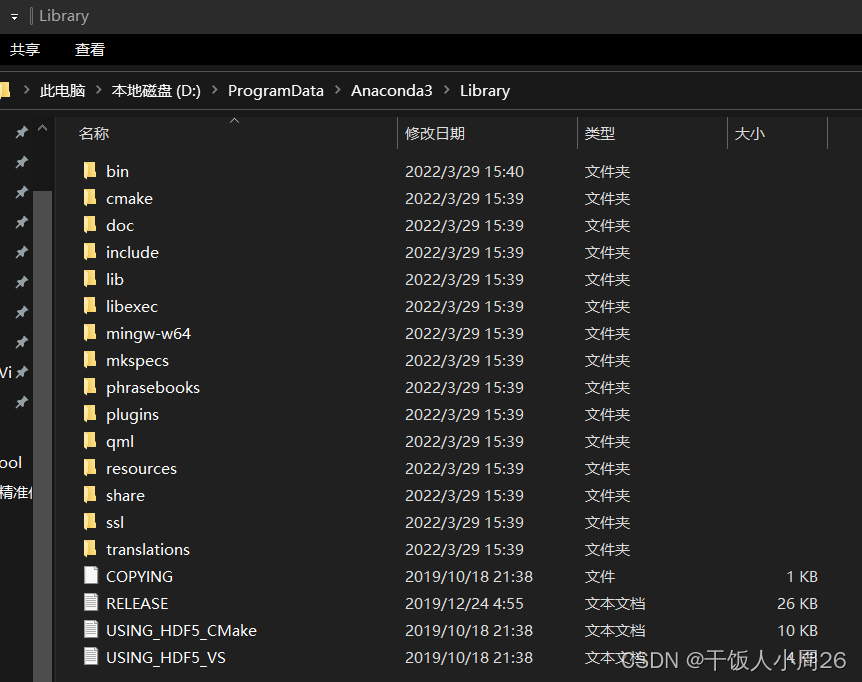Click the lib folder icon
This screenshot has width=862, height=682.
tap(90, 278)
